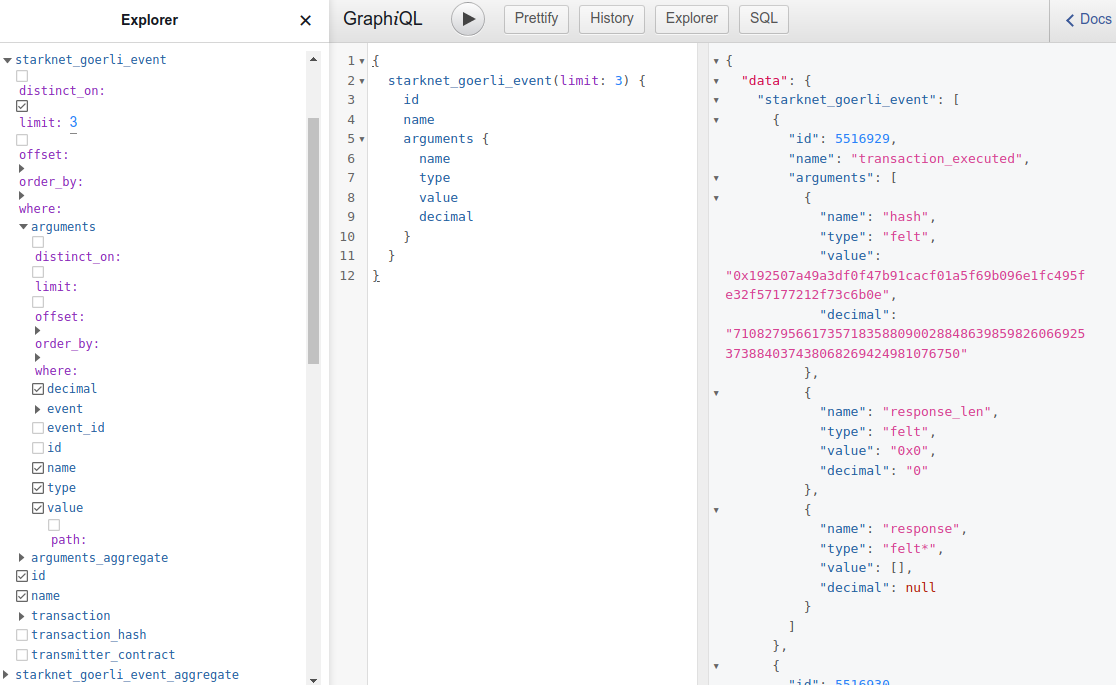
Task: Fold query editor line 2 arrow
Action: [362, 81]
